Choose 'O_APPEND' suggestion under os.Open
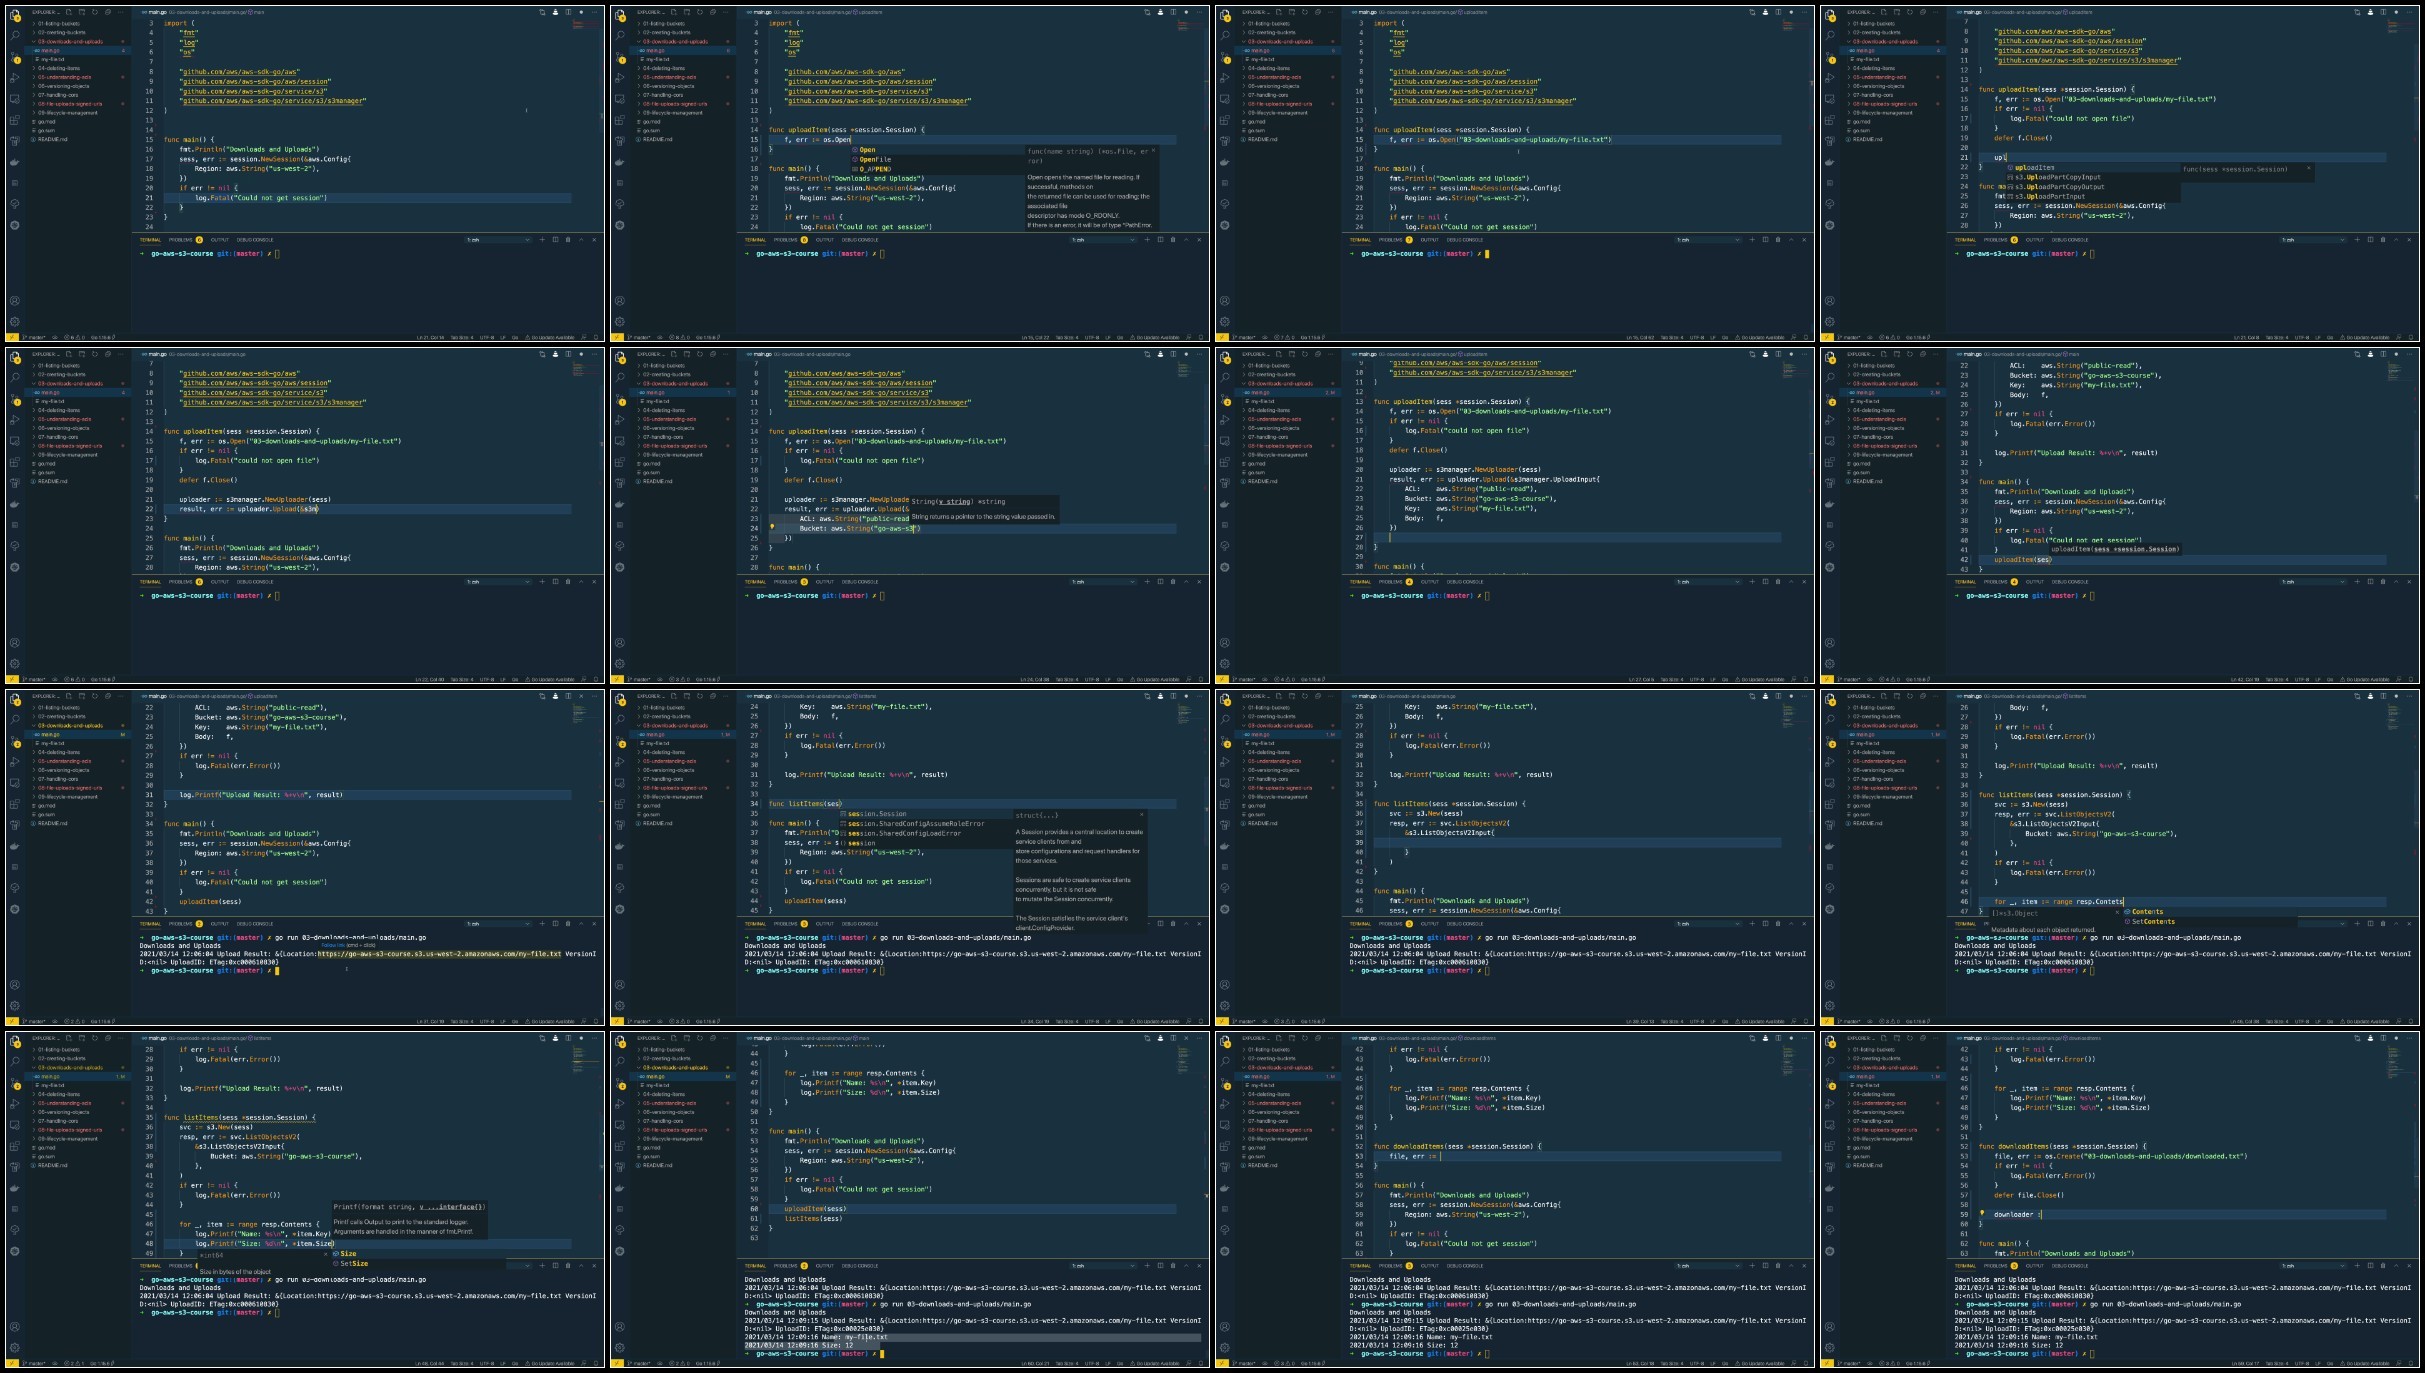 [x=872, y=169]
